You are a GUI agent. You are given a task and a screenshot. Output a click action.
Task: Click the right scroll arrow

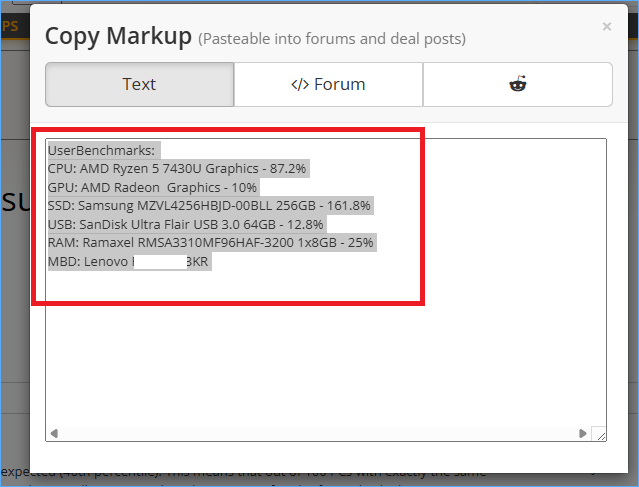[582, 433]
